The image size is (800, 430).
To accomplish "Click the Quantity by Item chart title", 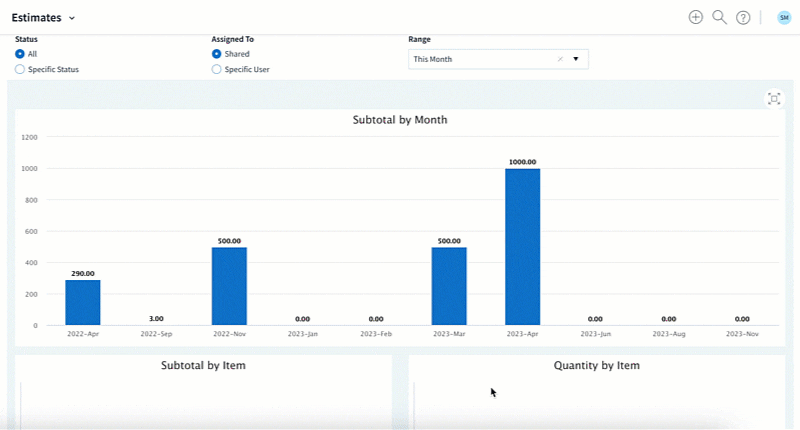I will pyautogui.click(x=596, y=366).
